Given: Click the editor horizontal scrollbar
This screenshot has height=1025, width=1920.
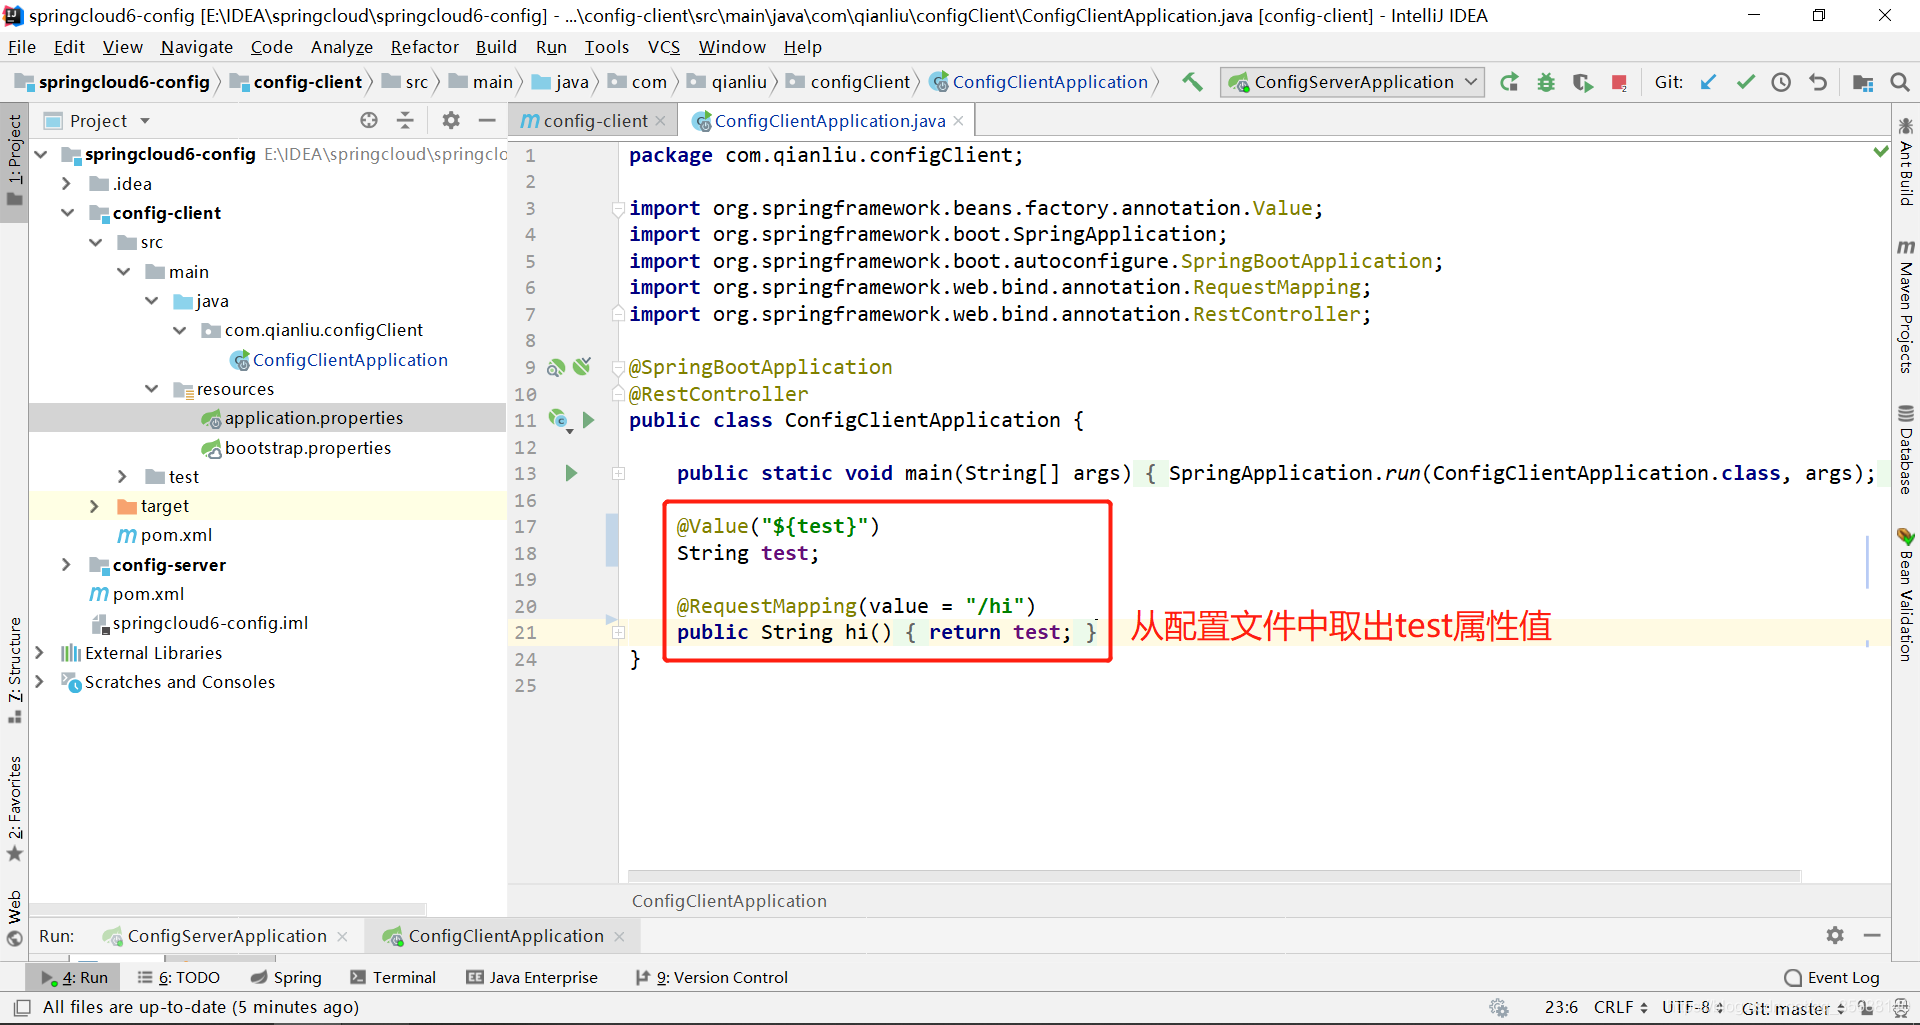Looking at the screenshot, I should 1214,875.
